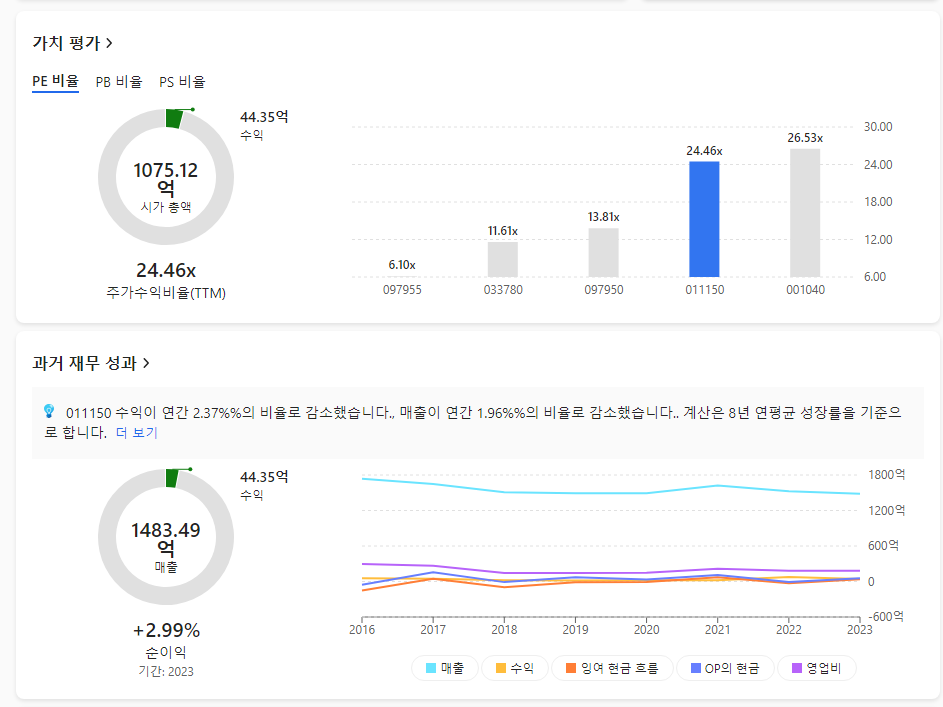Click the 13.81x bar value label
This screenshot has width=943, height=707.
(x=603, y=216)
